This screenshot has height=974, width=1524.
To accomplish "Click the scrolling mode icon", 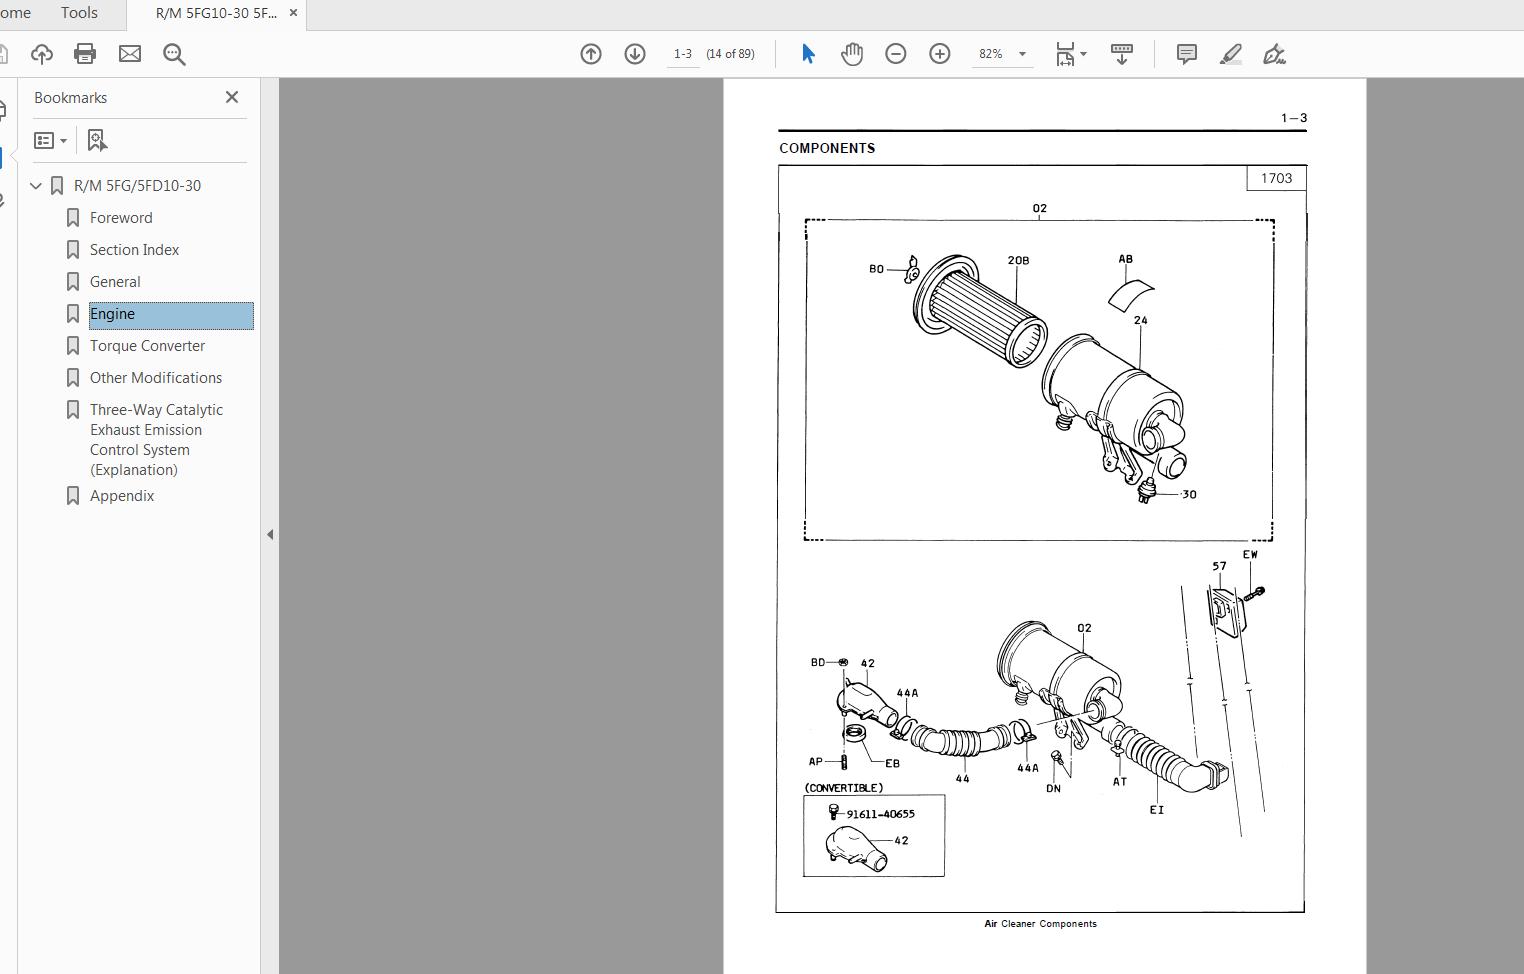I will 1122,54.
